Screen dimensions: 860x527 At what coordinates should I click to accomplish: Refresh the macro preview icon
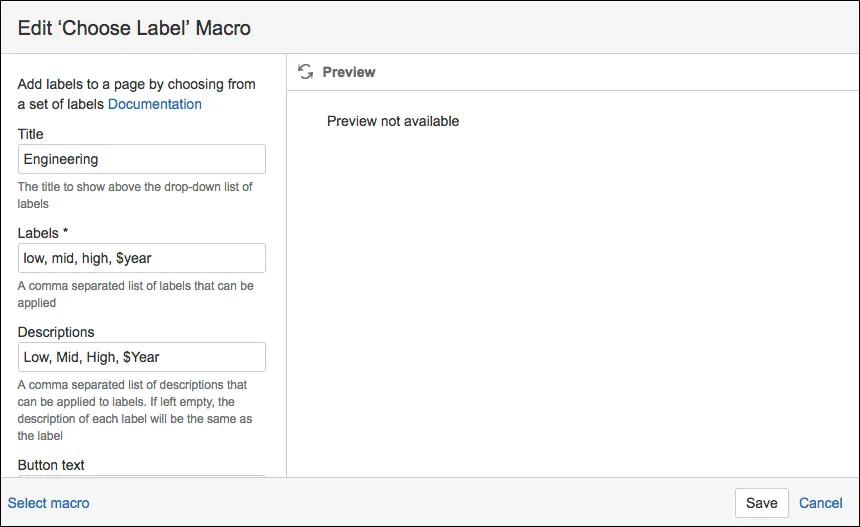pyautogui.click(x=305, y=72)
